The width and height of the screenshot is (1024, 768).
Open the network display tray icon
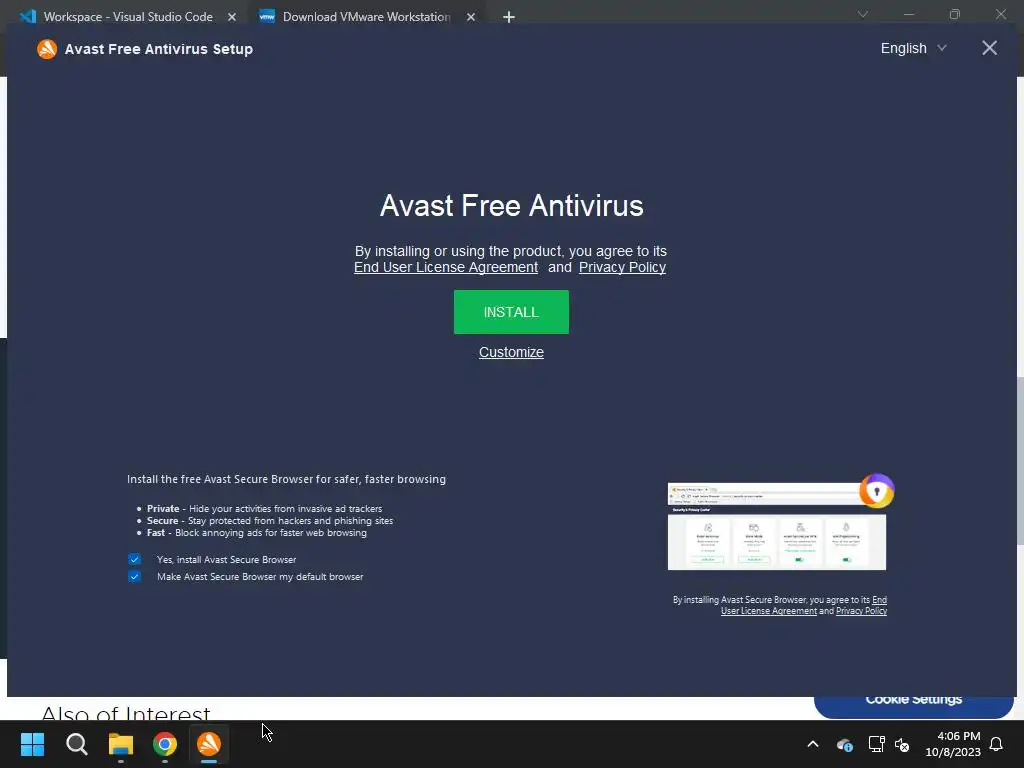point(876,744)
